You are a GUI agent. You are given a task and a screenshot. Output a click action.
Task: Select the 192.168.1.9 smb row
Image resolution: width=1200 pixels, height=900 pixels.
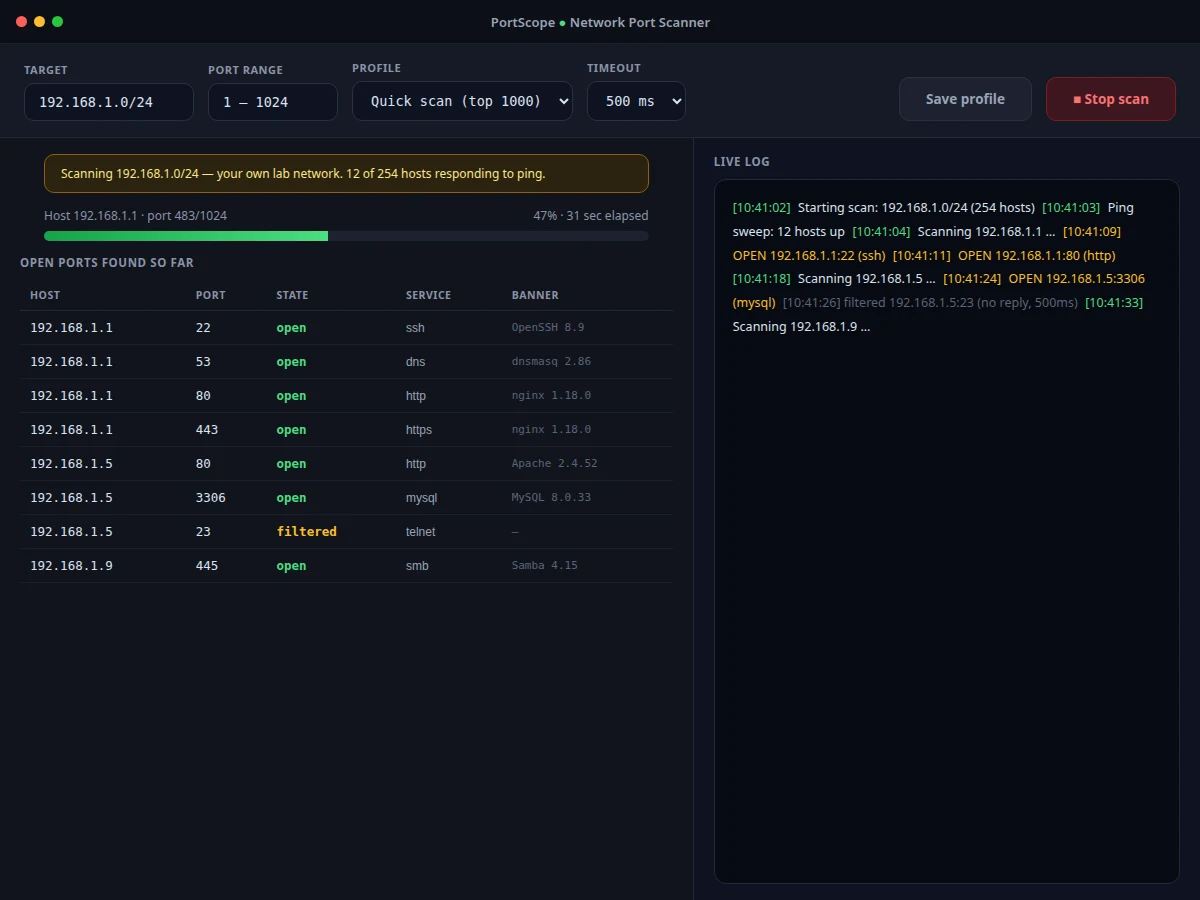[x=346, y=566]
